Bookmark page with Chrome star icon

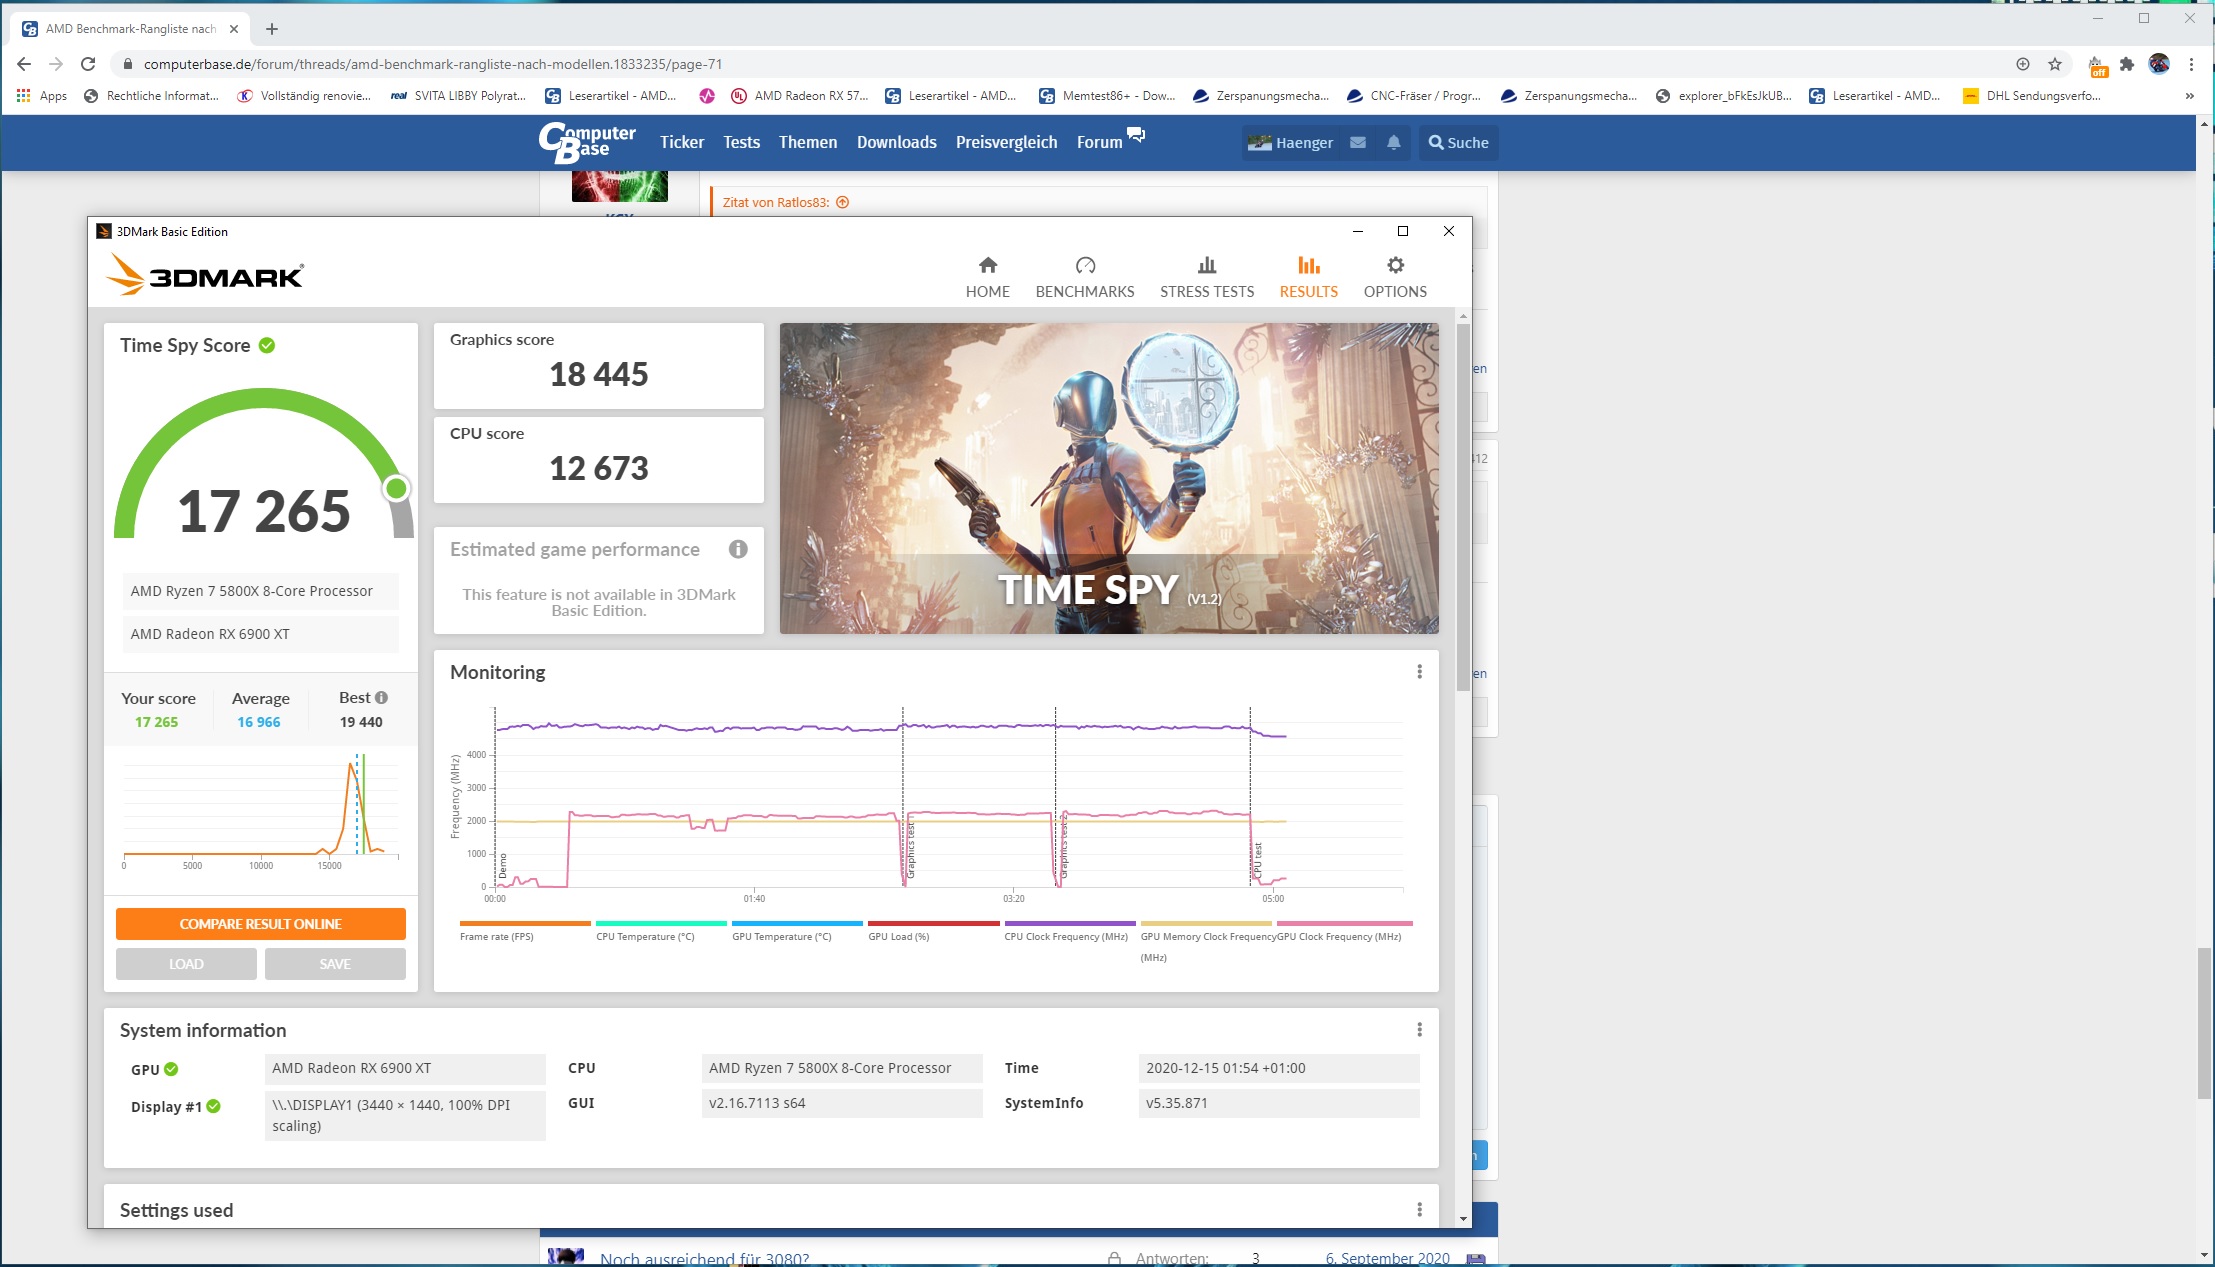click(x=2054, y=64)
